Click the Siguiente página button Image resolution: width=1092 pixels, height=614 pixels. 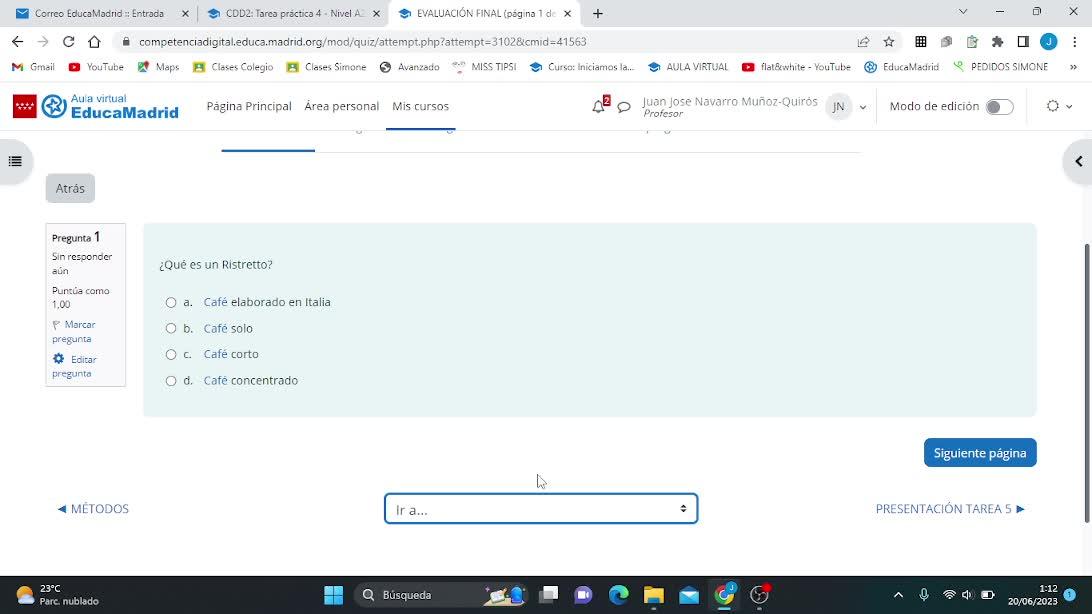pyautogui.click(x=980, y=453)
